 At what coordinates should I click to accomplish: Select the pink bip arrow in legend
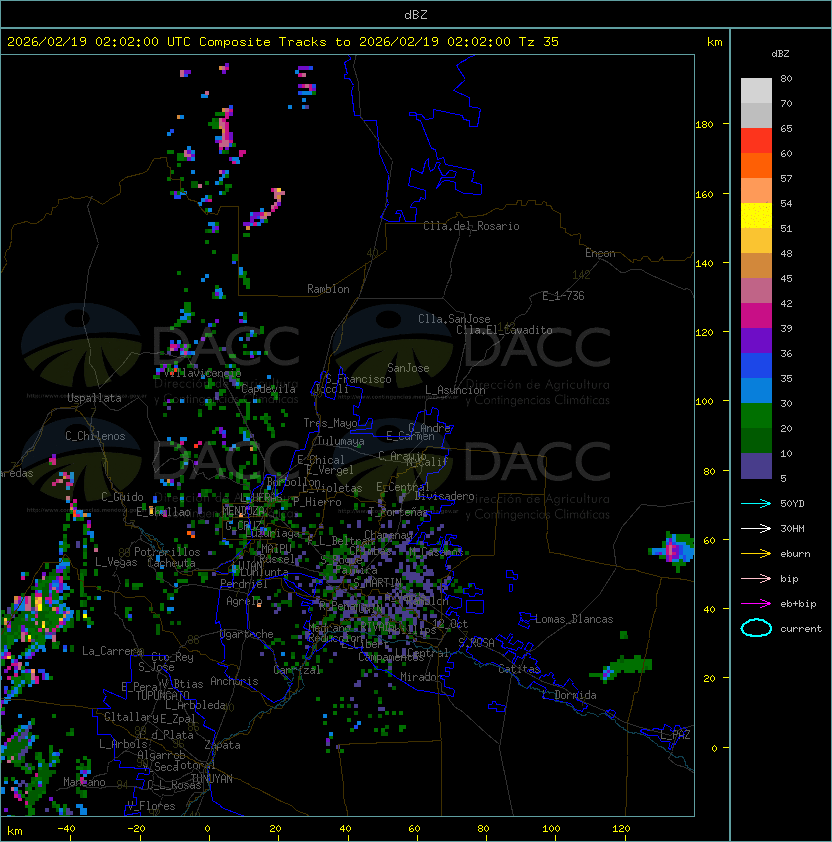[x=756, y=578]
